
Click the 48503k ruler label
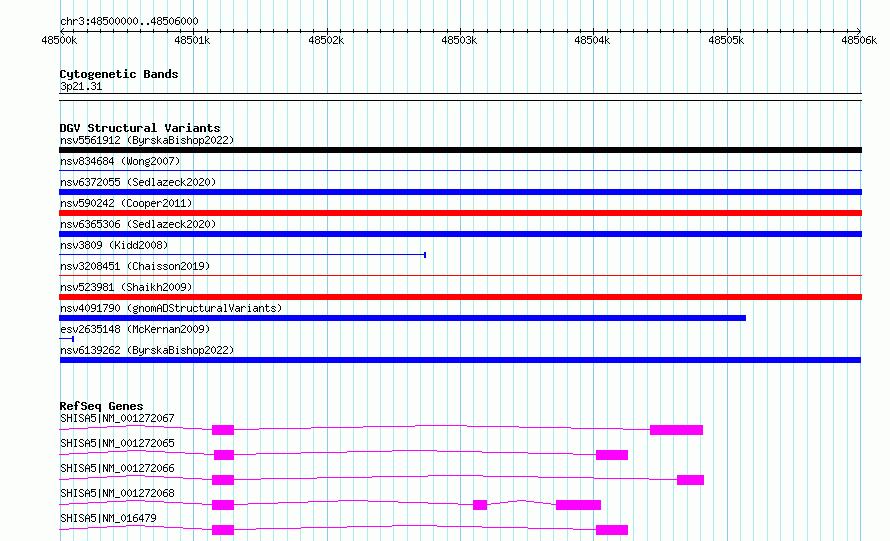tap(459, 40)
